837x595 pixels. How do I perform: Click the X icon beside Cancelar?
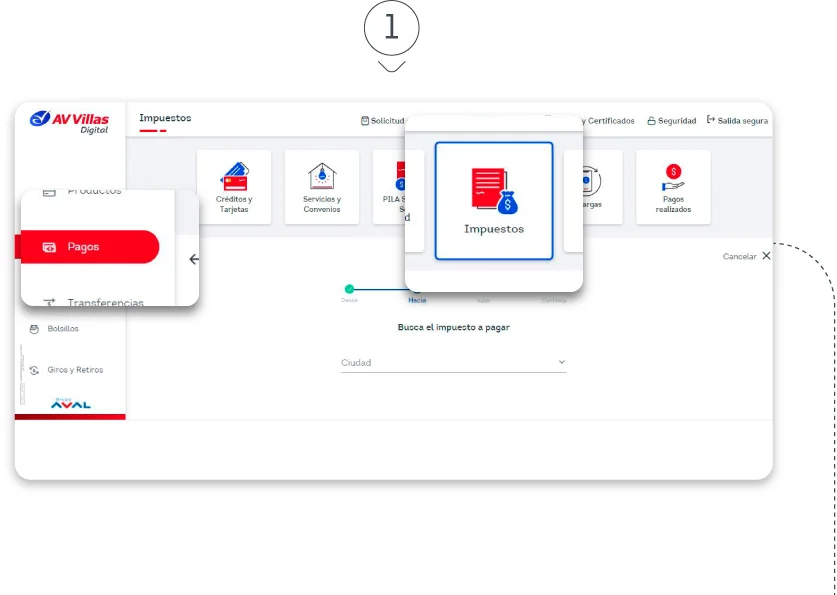766,256
